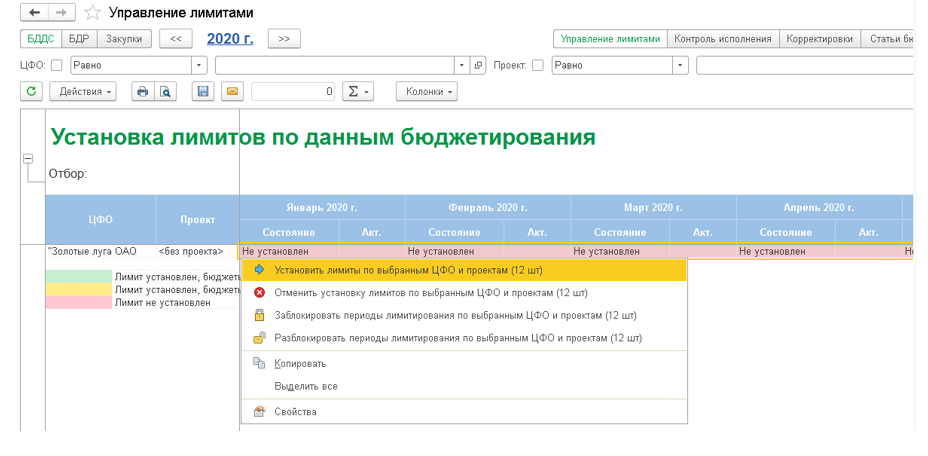
Task: Open the ЦФО comparison type dropdown
Action: (199, 66)
